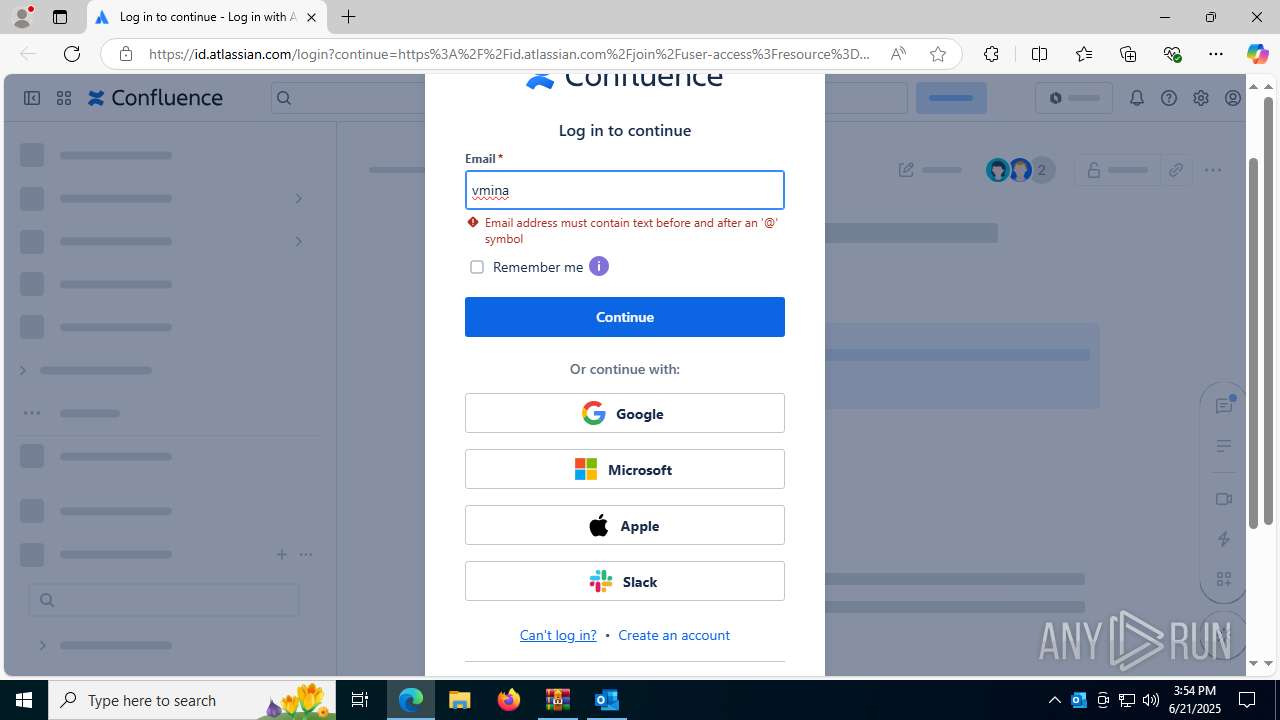Image resolution: width=1280 pixels, height=720 pixels.
Task: Click the apps grid icon in right rail
Action: 1224,579
